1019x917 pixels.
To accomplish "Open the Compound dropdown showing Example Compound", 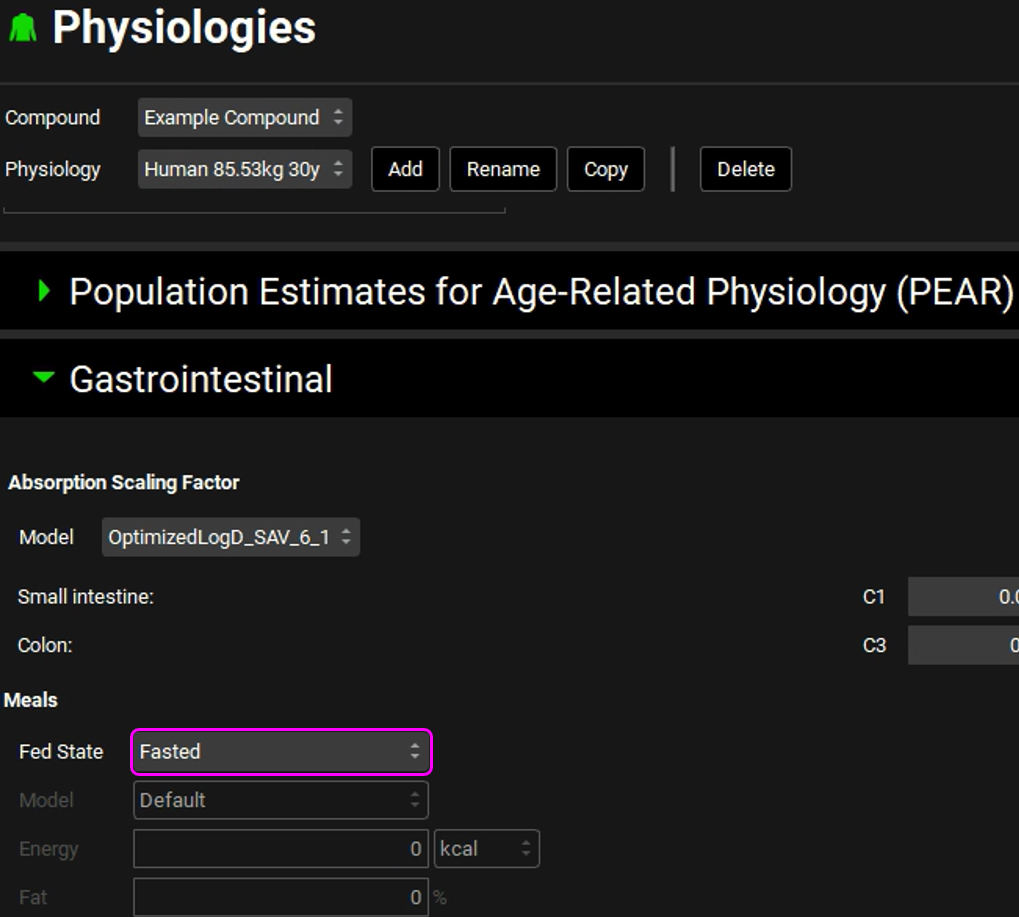I will (244, 118).
